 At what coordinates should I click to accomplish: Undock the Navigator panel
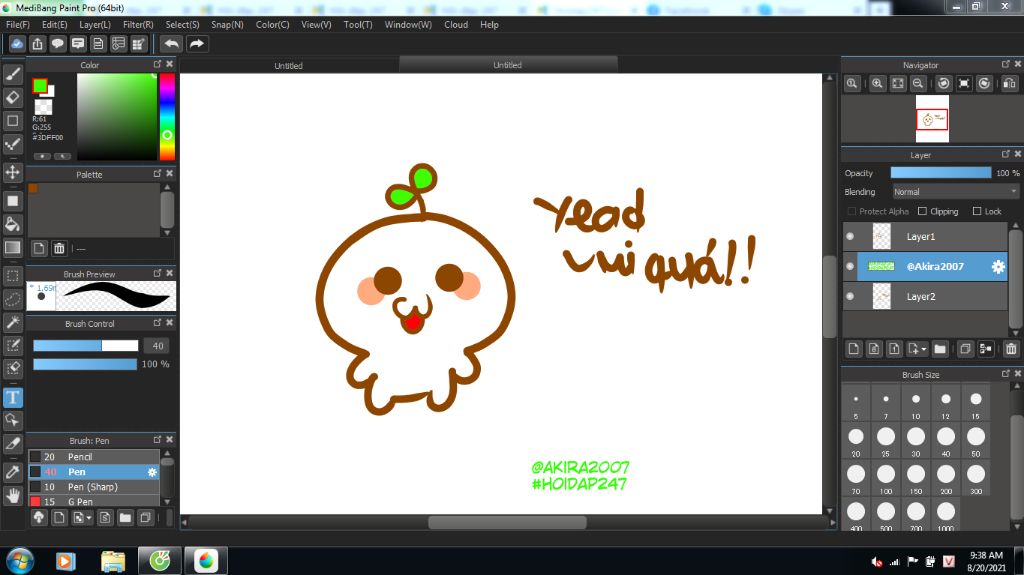pos(1006,64)
